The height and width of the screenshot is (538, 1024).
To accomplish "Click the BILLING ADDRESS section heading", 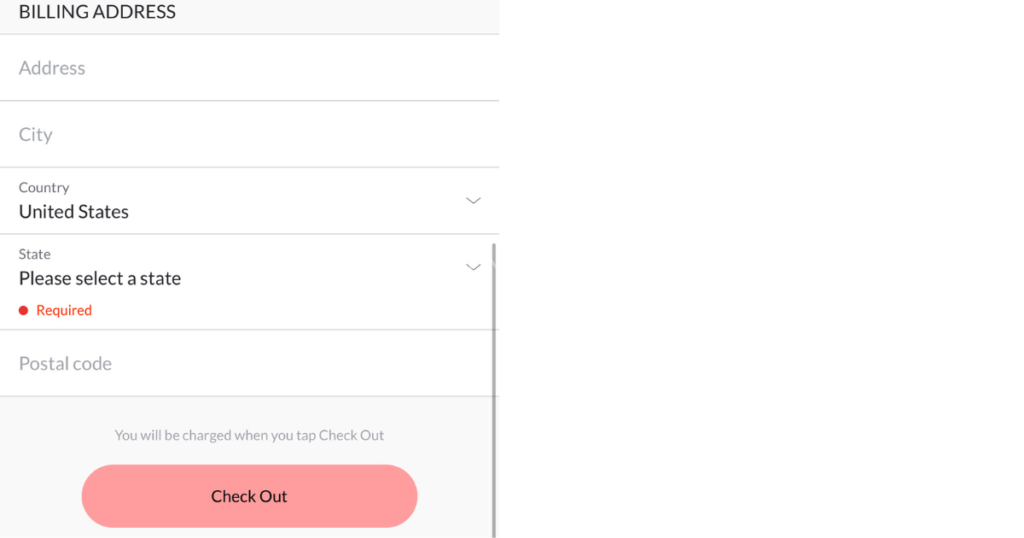I will [x=97, y=13].
